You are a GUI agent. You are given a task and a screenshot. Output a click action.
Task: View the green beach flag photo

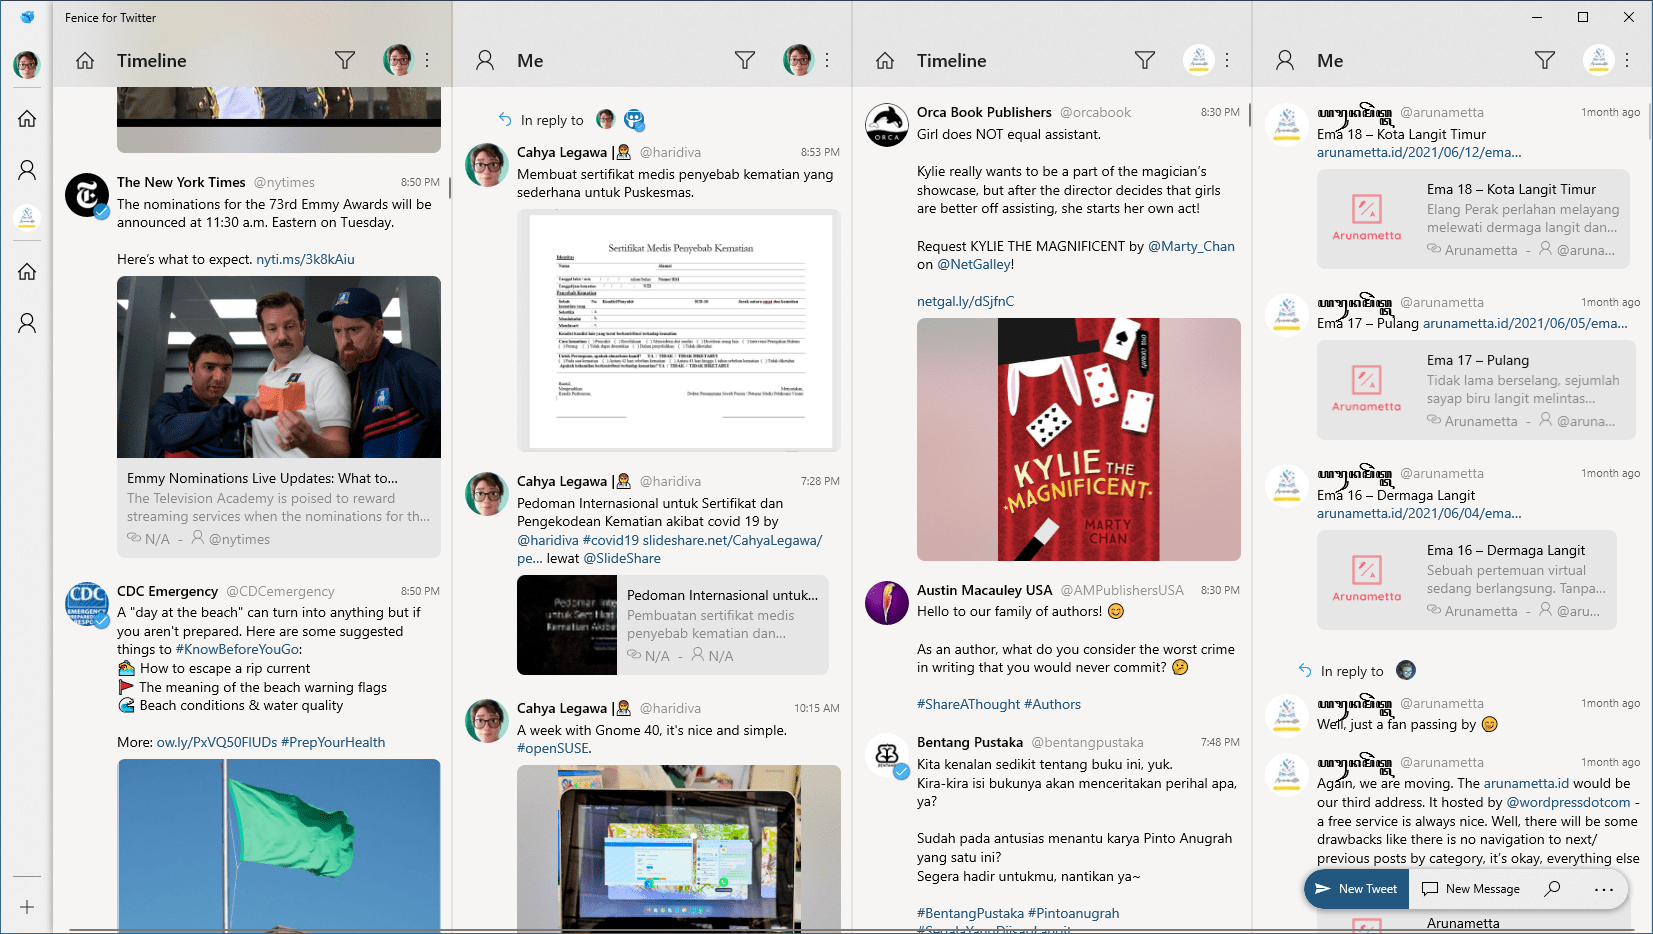coord(279,846)
